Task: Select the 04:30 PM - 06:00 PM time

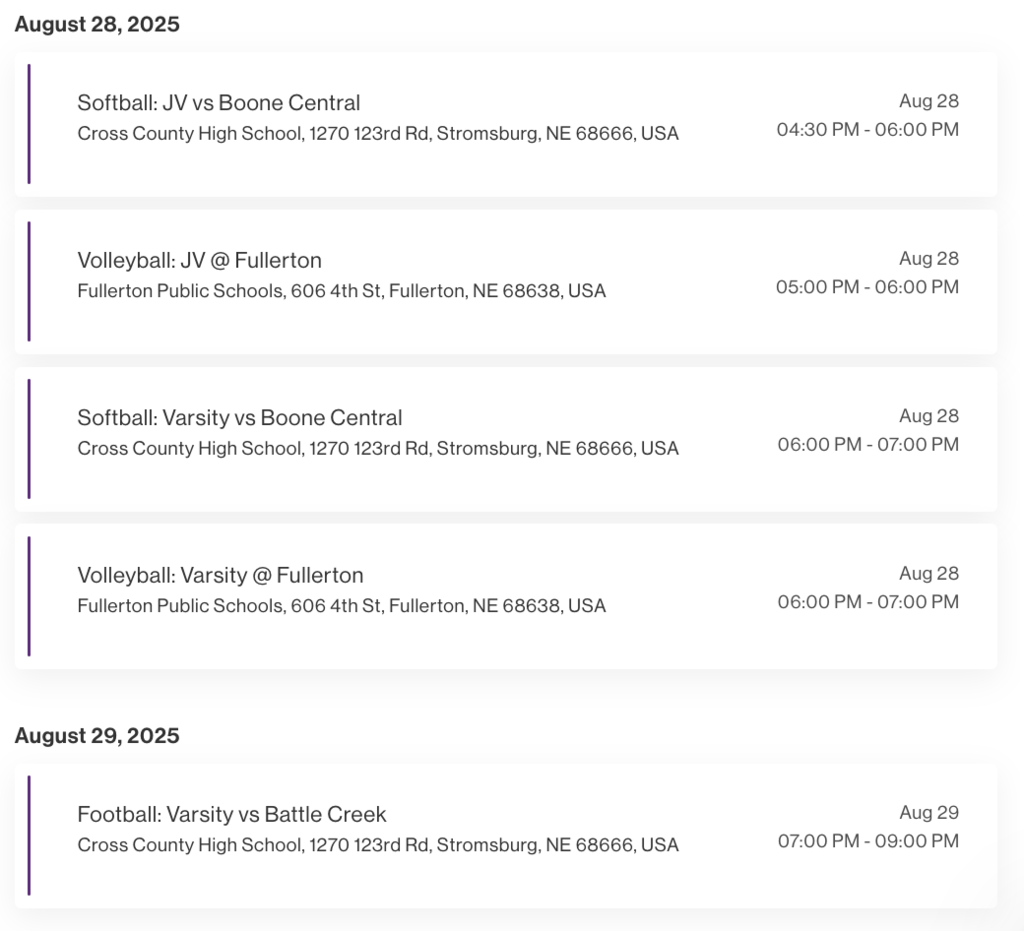Action: click(868, 129)
